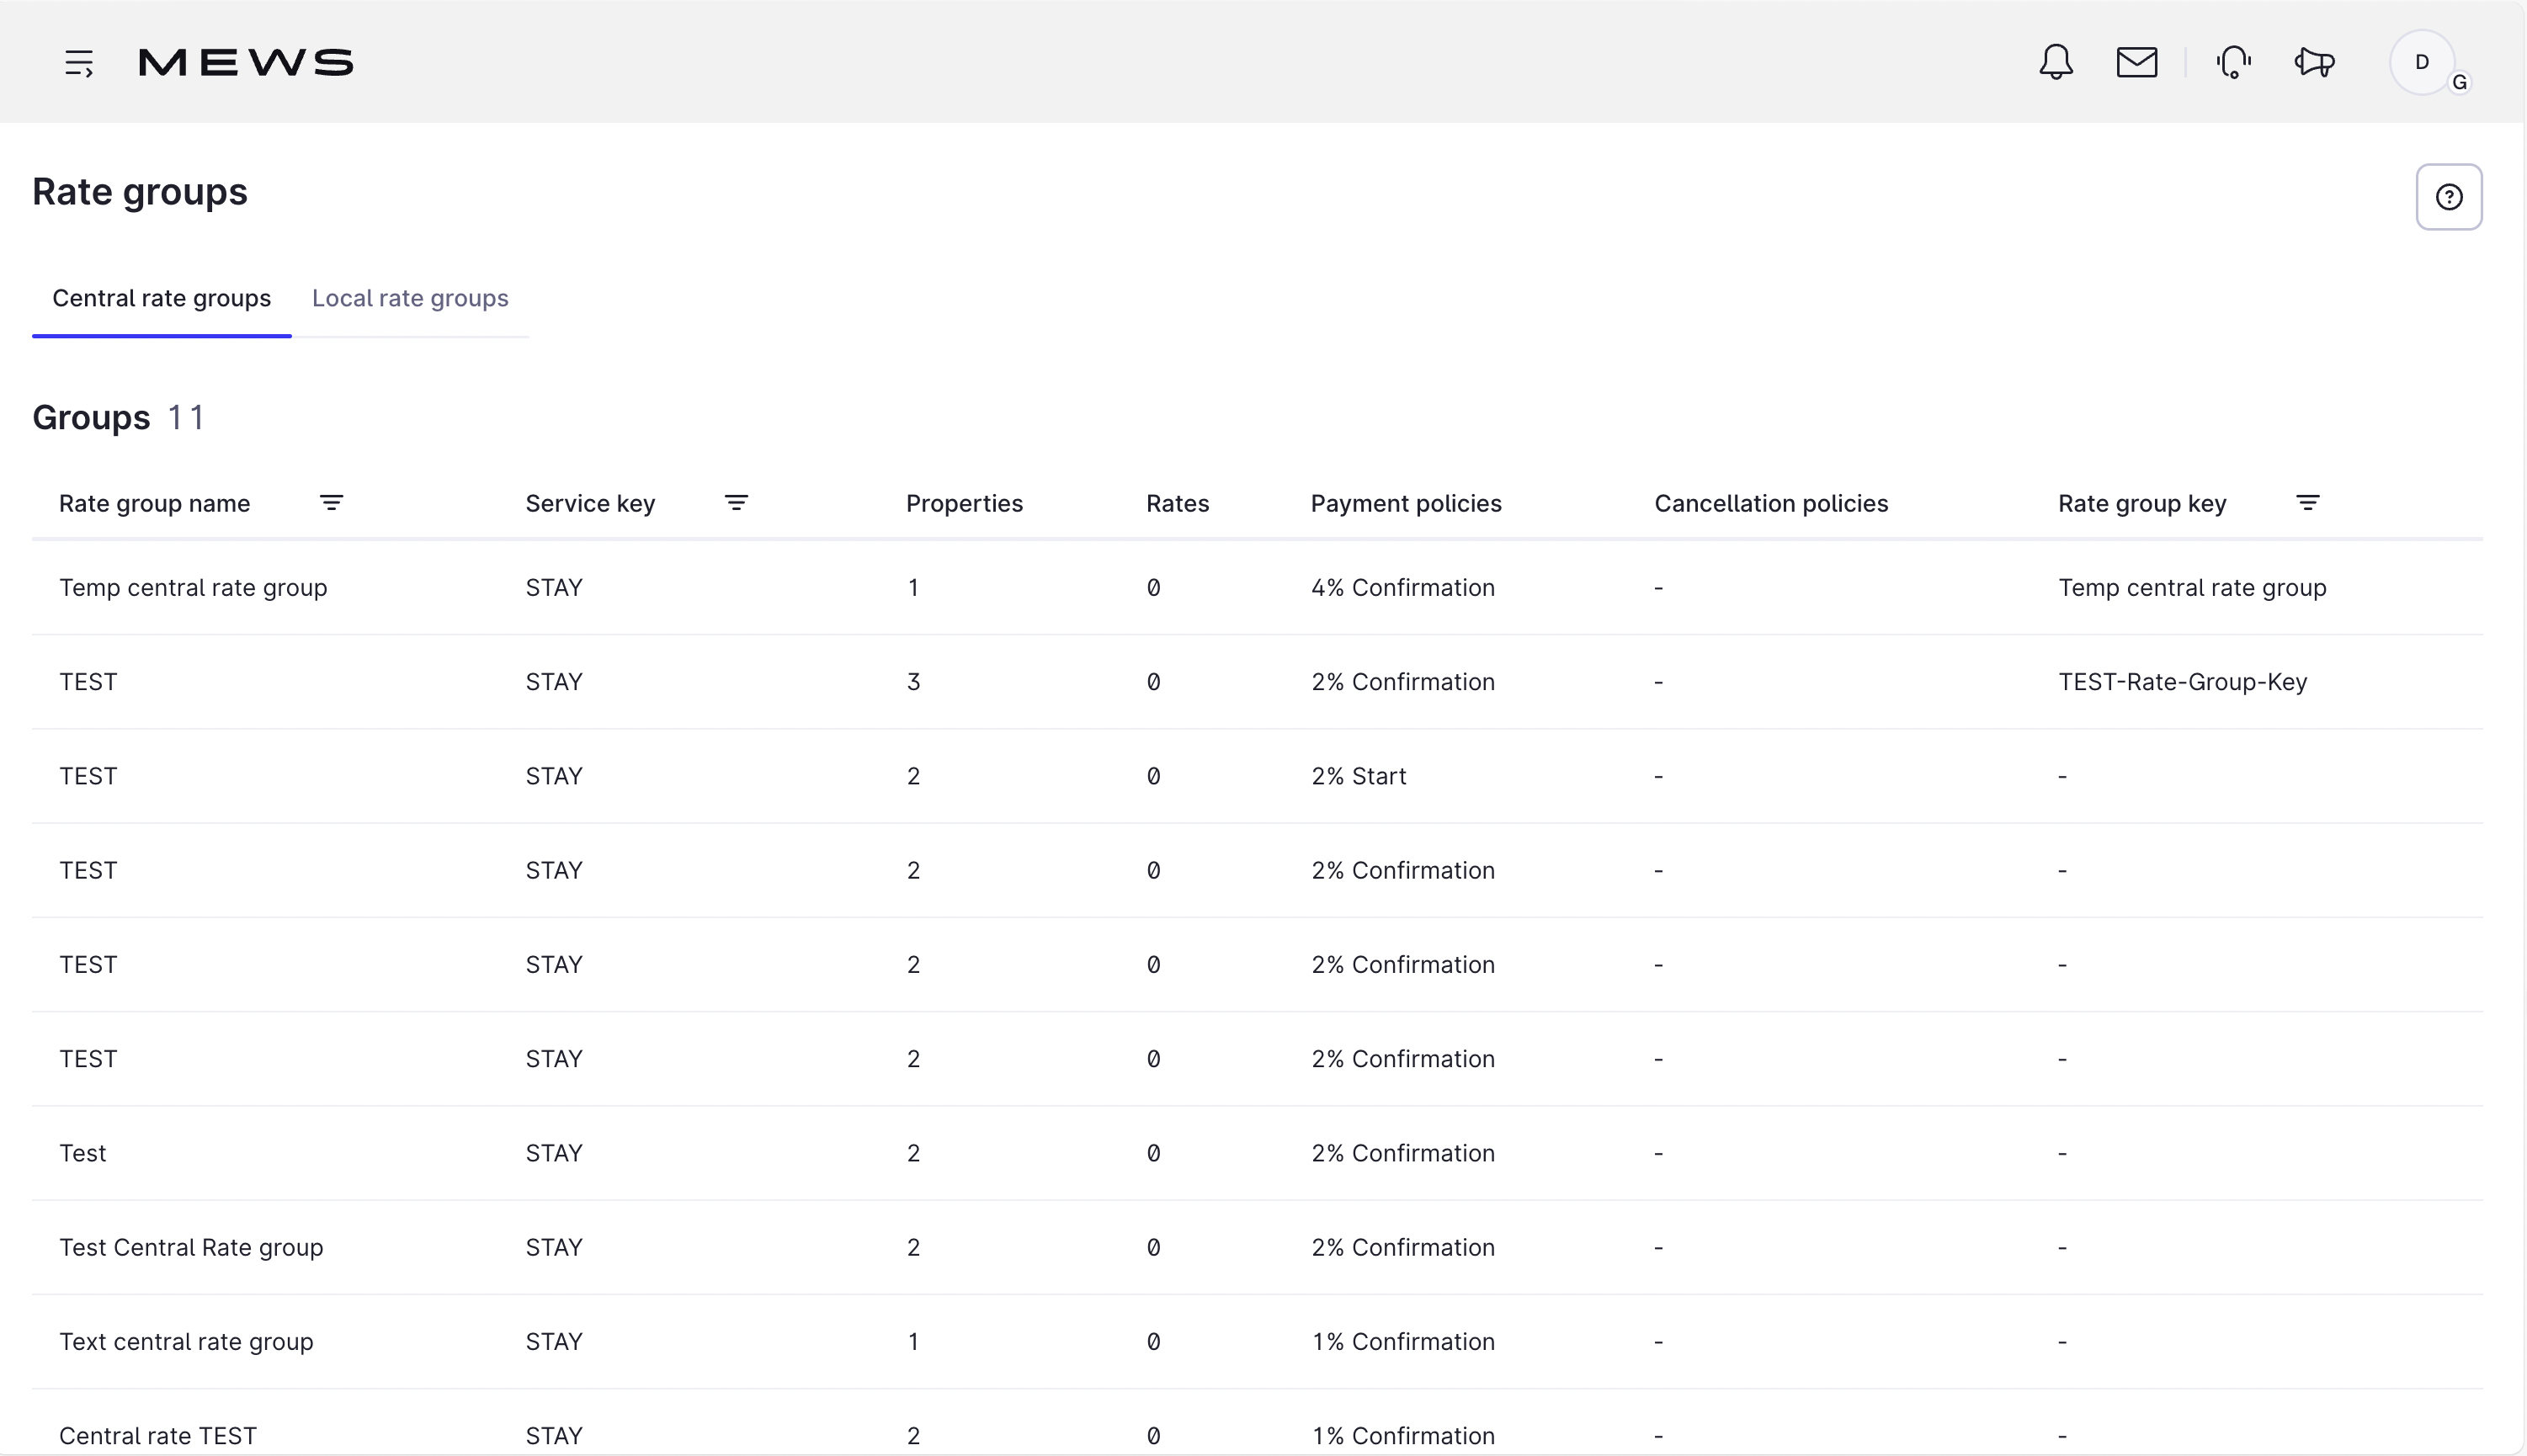Open the help question mark button
This screenshot has height=1456, width=2527.
[x=2449, y=197]
